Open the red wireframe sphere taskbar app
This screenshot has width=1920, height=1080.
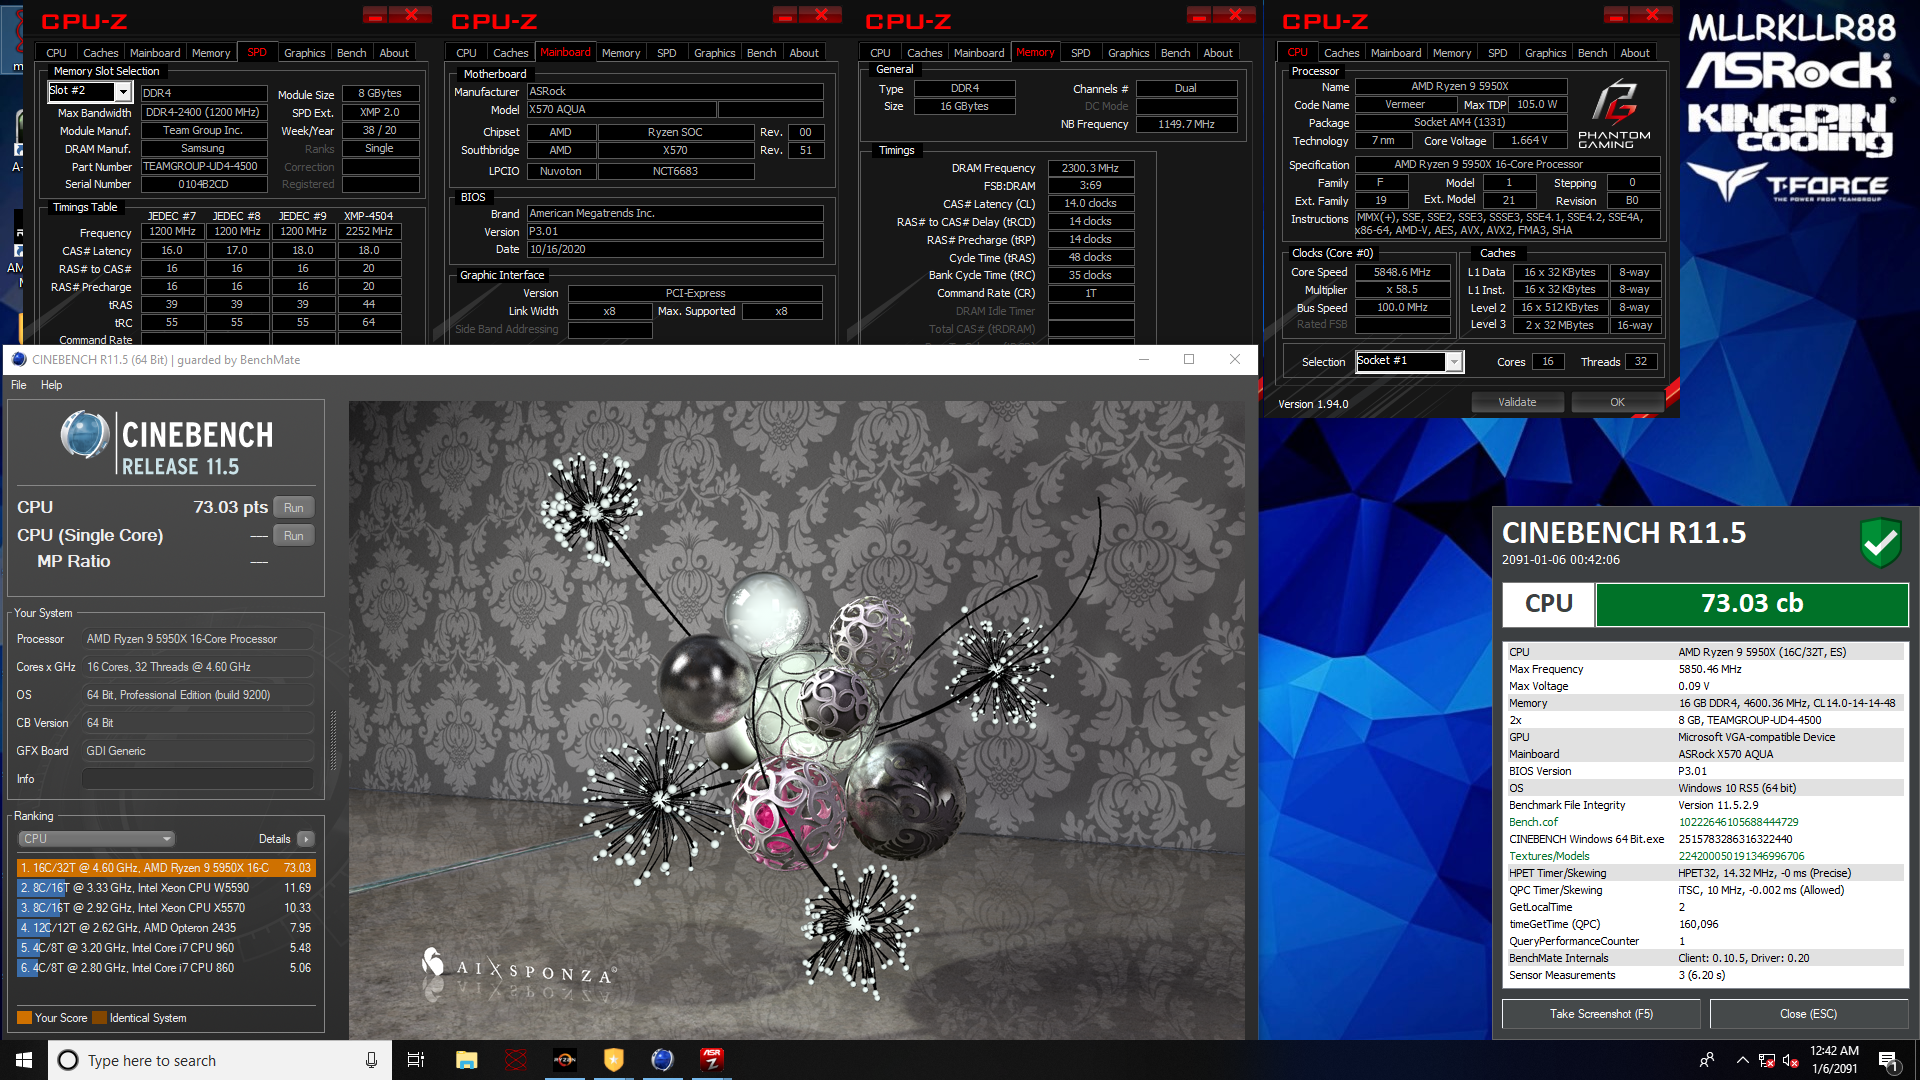(x=515, y=1060)
